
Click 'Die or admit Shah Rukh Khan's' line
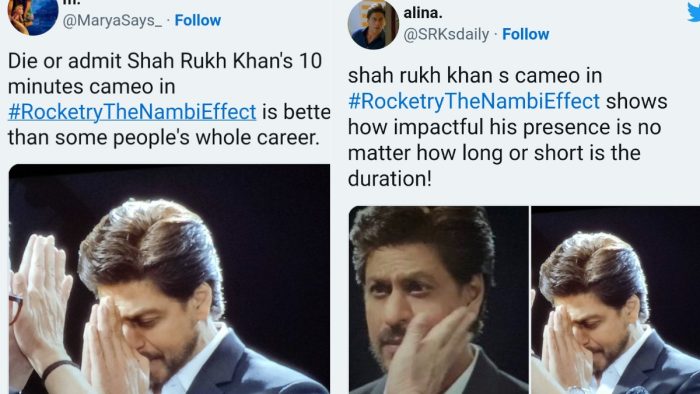[165, 61]
